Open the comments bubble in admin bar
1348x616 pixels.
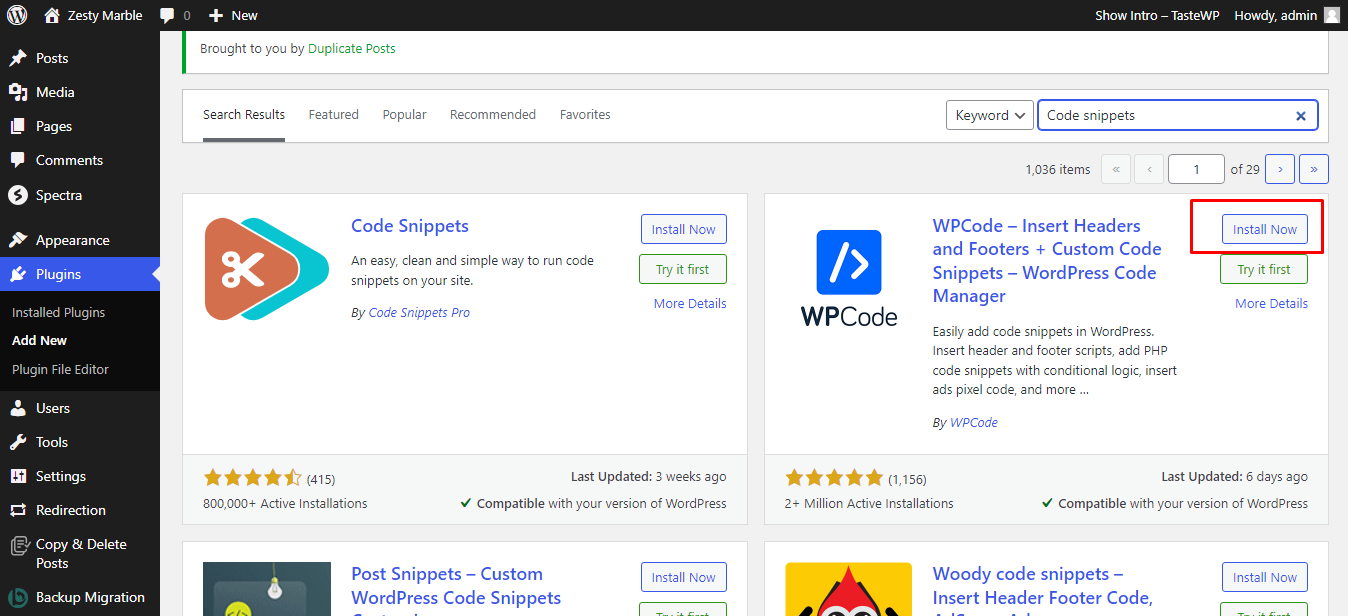167,15
